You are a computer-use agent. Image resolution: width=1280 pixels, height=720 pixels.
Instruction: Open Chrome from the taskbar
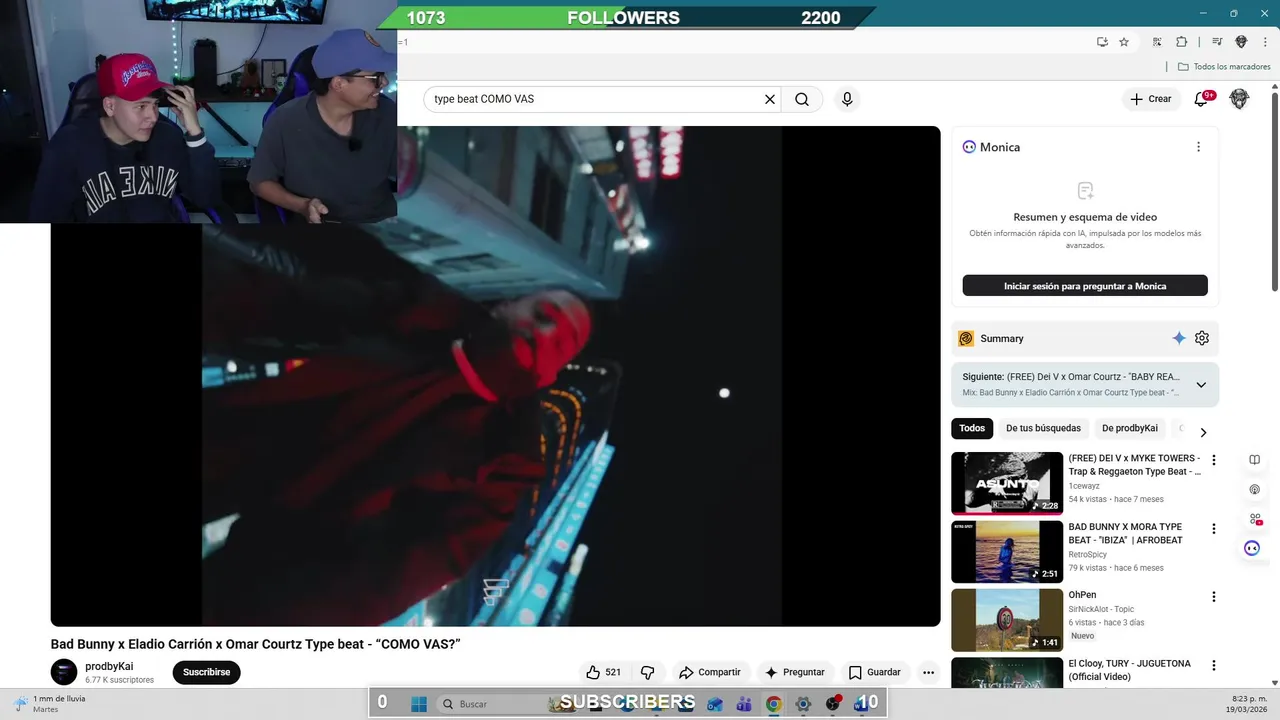coord(773,704)
